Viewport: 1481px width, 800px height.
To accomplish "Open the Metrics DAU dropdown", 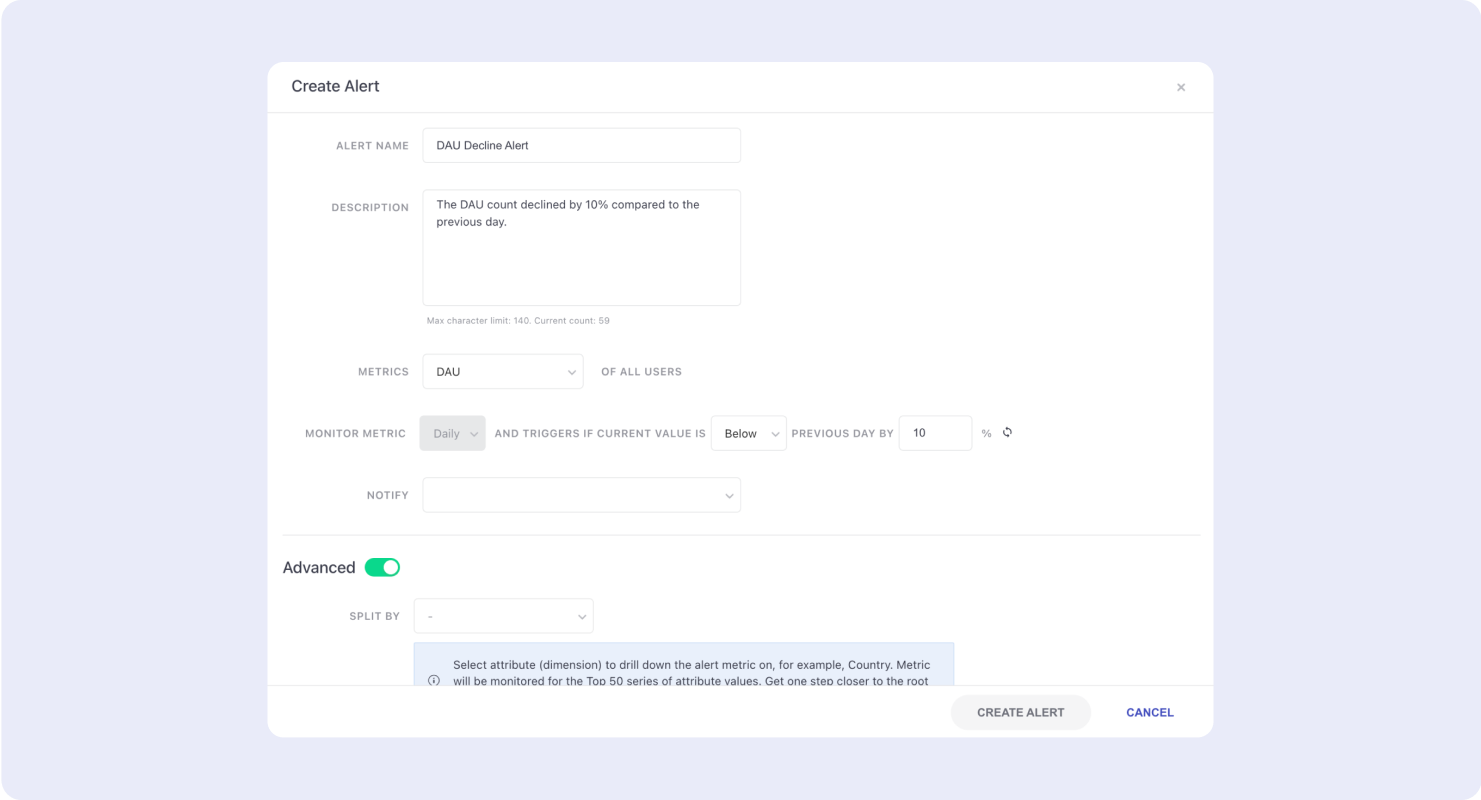I will tap(503, 372).
